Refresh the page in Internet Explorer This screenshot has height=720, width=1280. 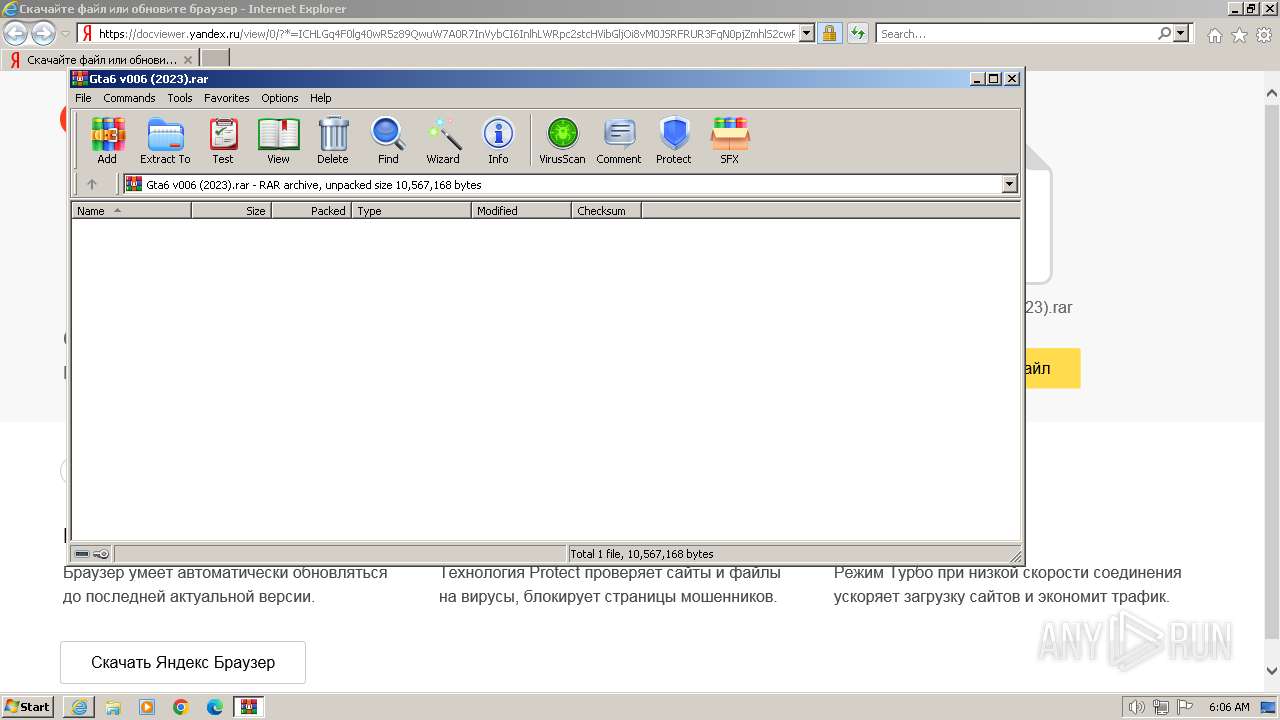[858, 33]
